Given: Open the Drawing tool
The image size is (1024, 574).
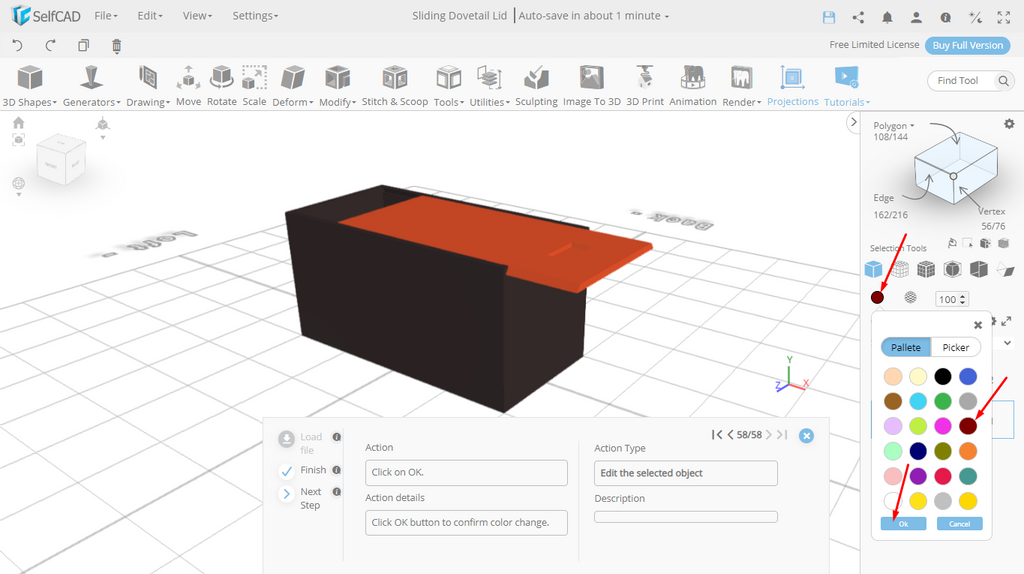Looking at the screenshot, I should pyautogui.click(x=148, y=86).
